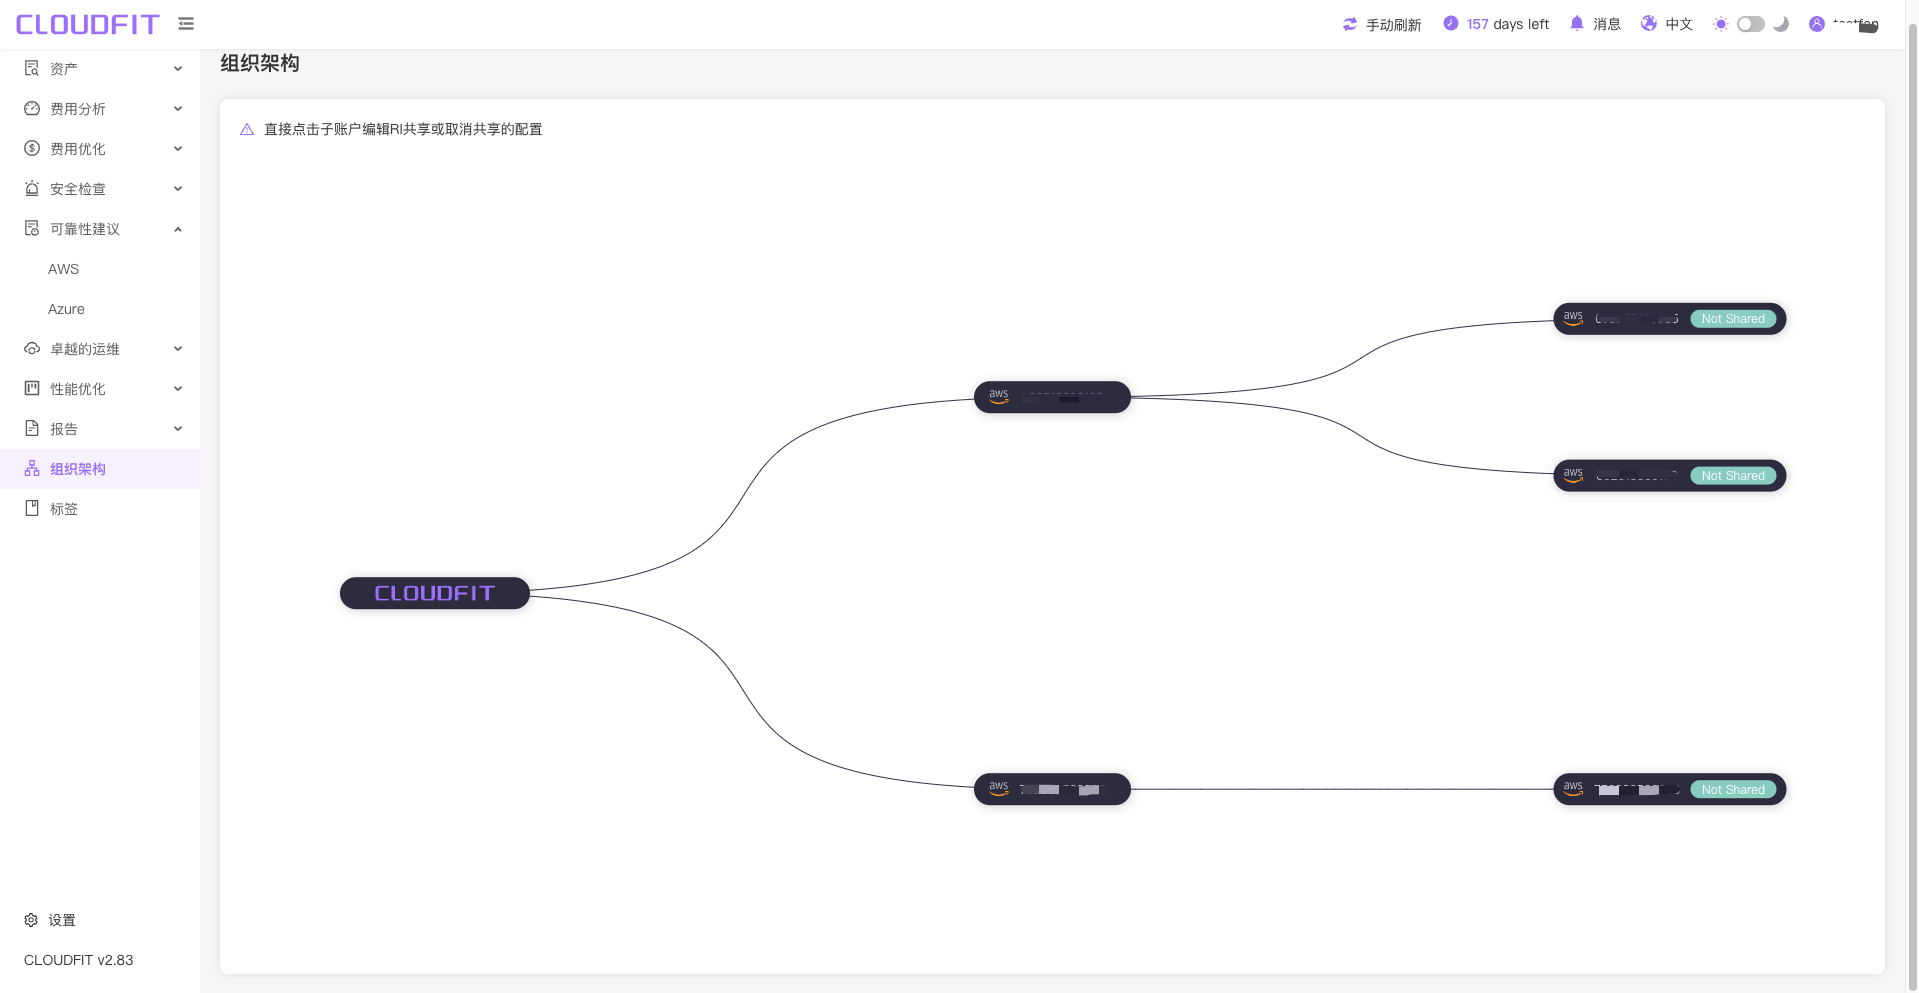Expand the 卓越的运维 chevron
This screenshot has width=1919, height=993.
click(178, 349)
